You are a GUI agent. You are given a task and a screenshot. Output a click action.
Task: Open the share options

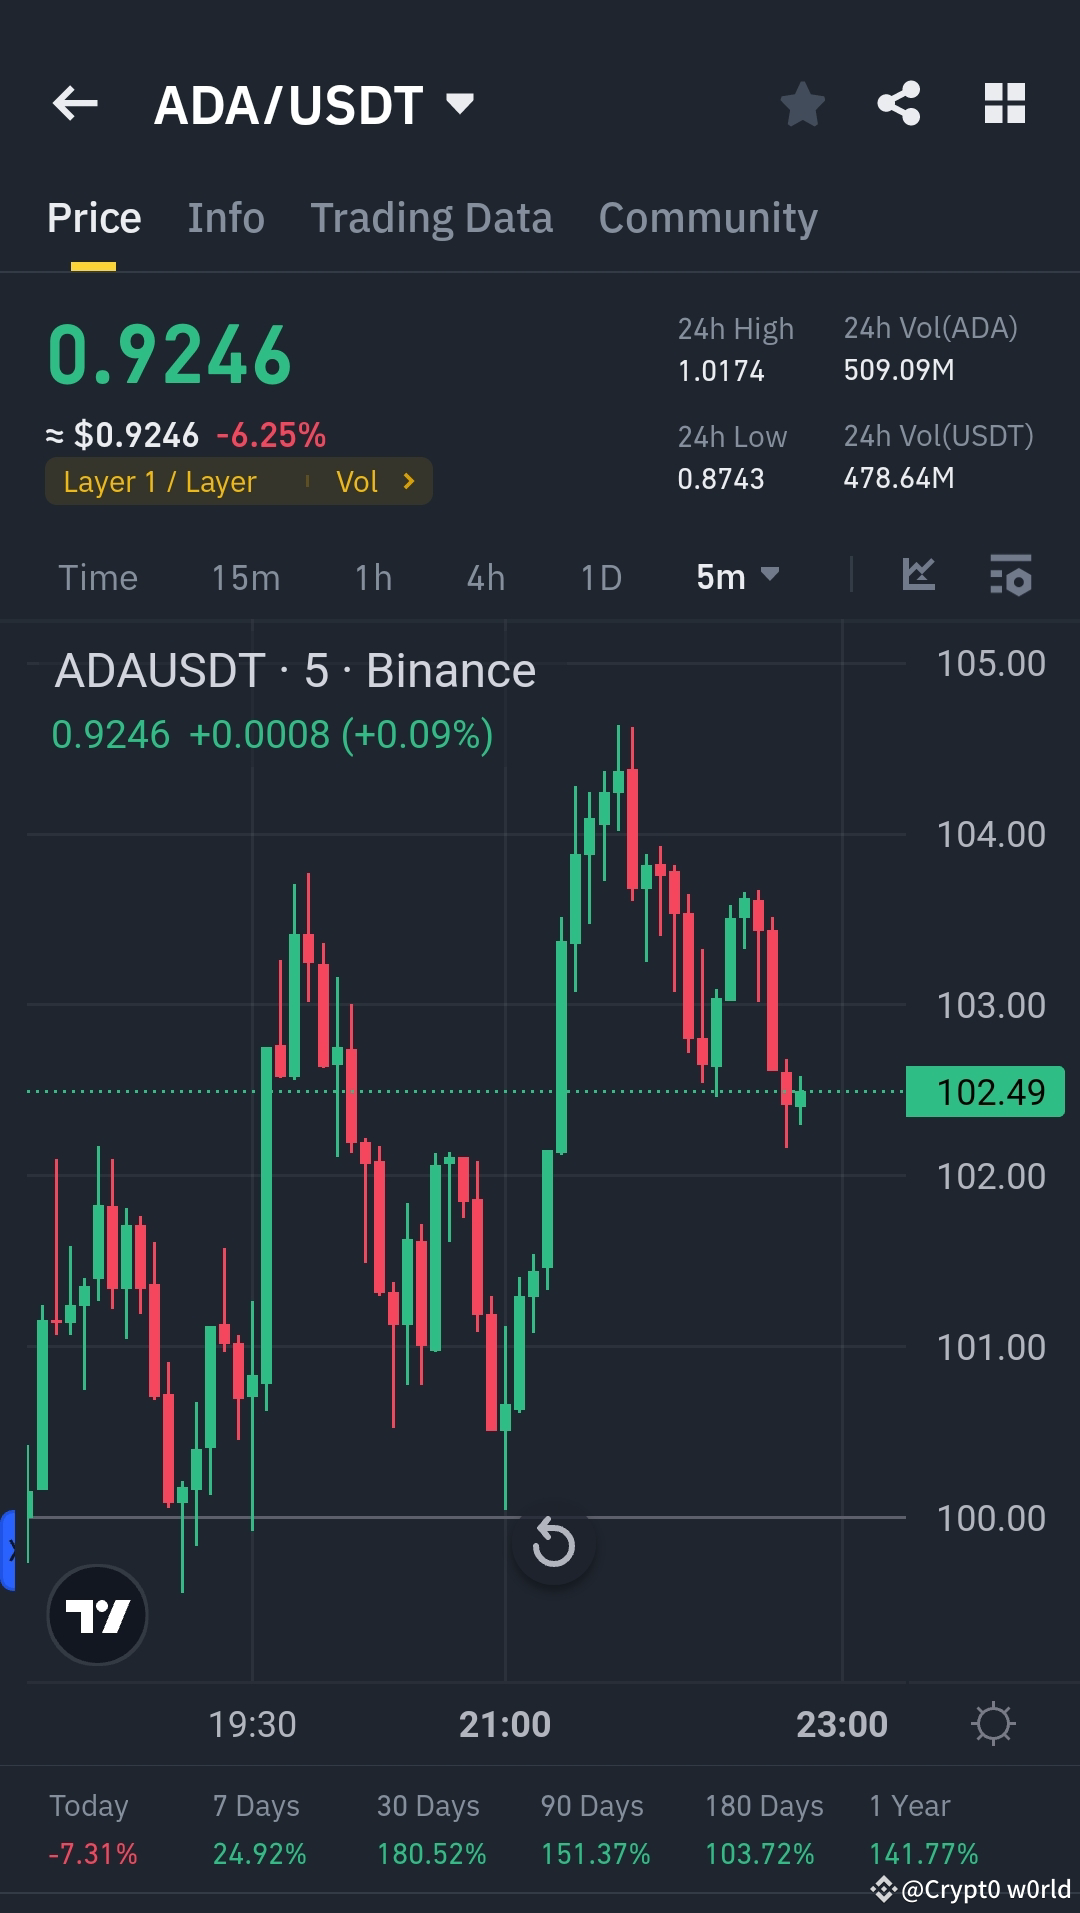pyautogui.click(x=898, y=103)
